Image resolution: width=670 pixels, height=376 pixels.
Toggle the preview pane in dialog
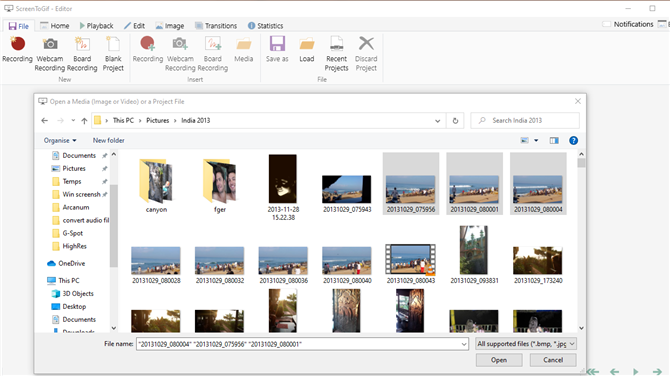(554, 141)
